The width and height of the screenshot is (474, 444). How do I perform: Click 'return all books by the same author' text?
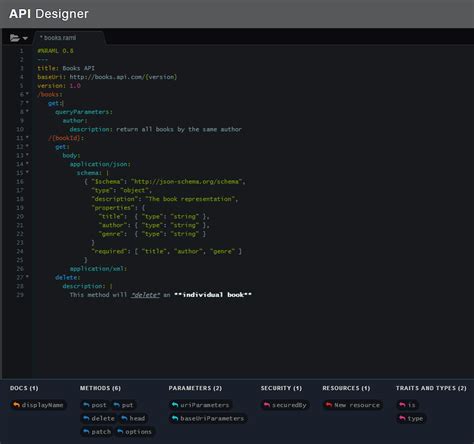pos(179,129)
